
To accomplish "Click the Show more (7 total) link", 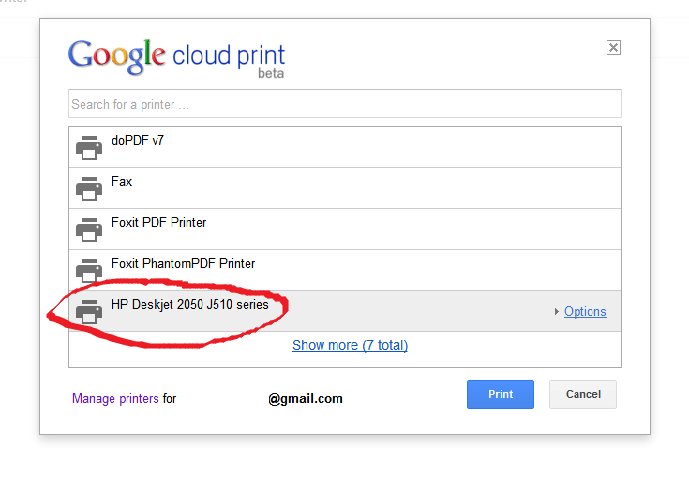I will [350, 346].
